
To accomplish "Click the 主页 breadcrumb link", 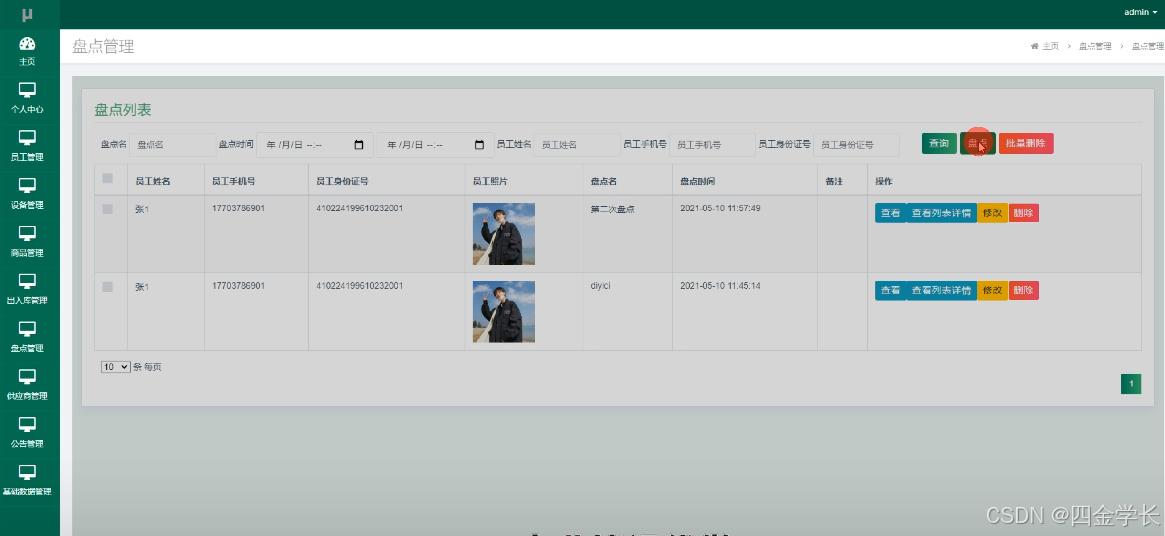I will pyautogui.click(x=1050, y=46).
